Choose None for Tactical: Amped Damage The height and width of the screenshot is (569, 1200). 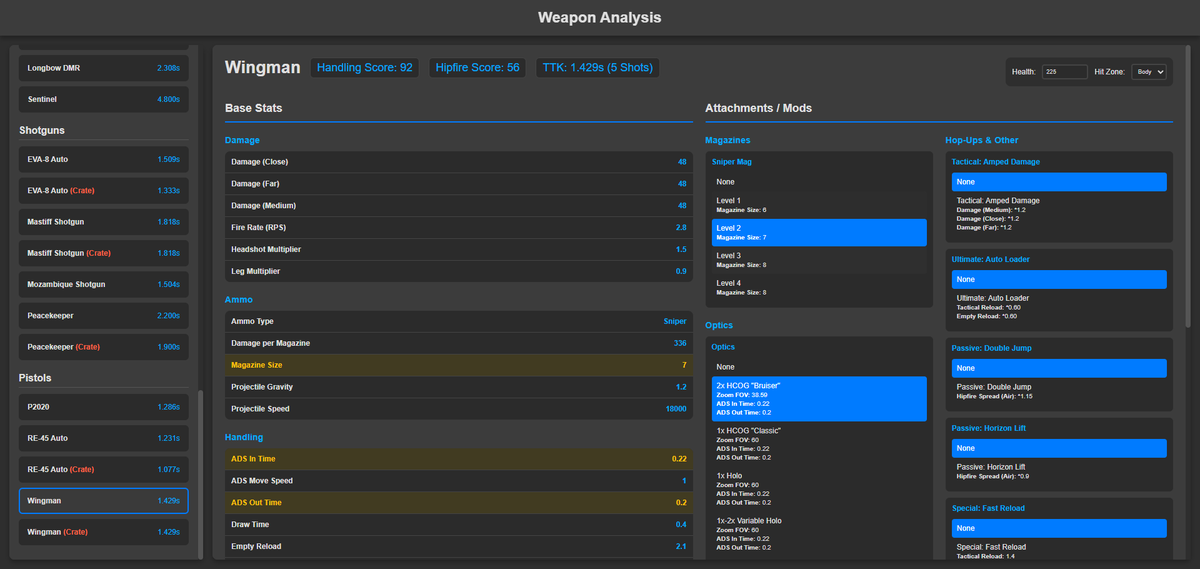point(1059,182)
